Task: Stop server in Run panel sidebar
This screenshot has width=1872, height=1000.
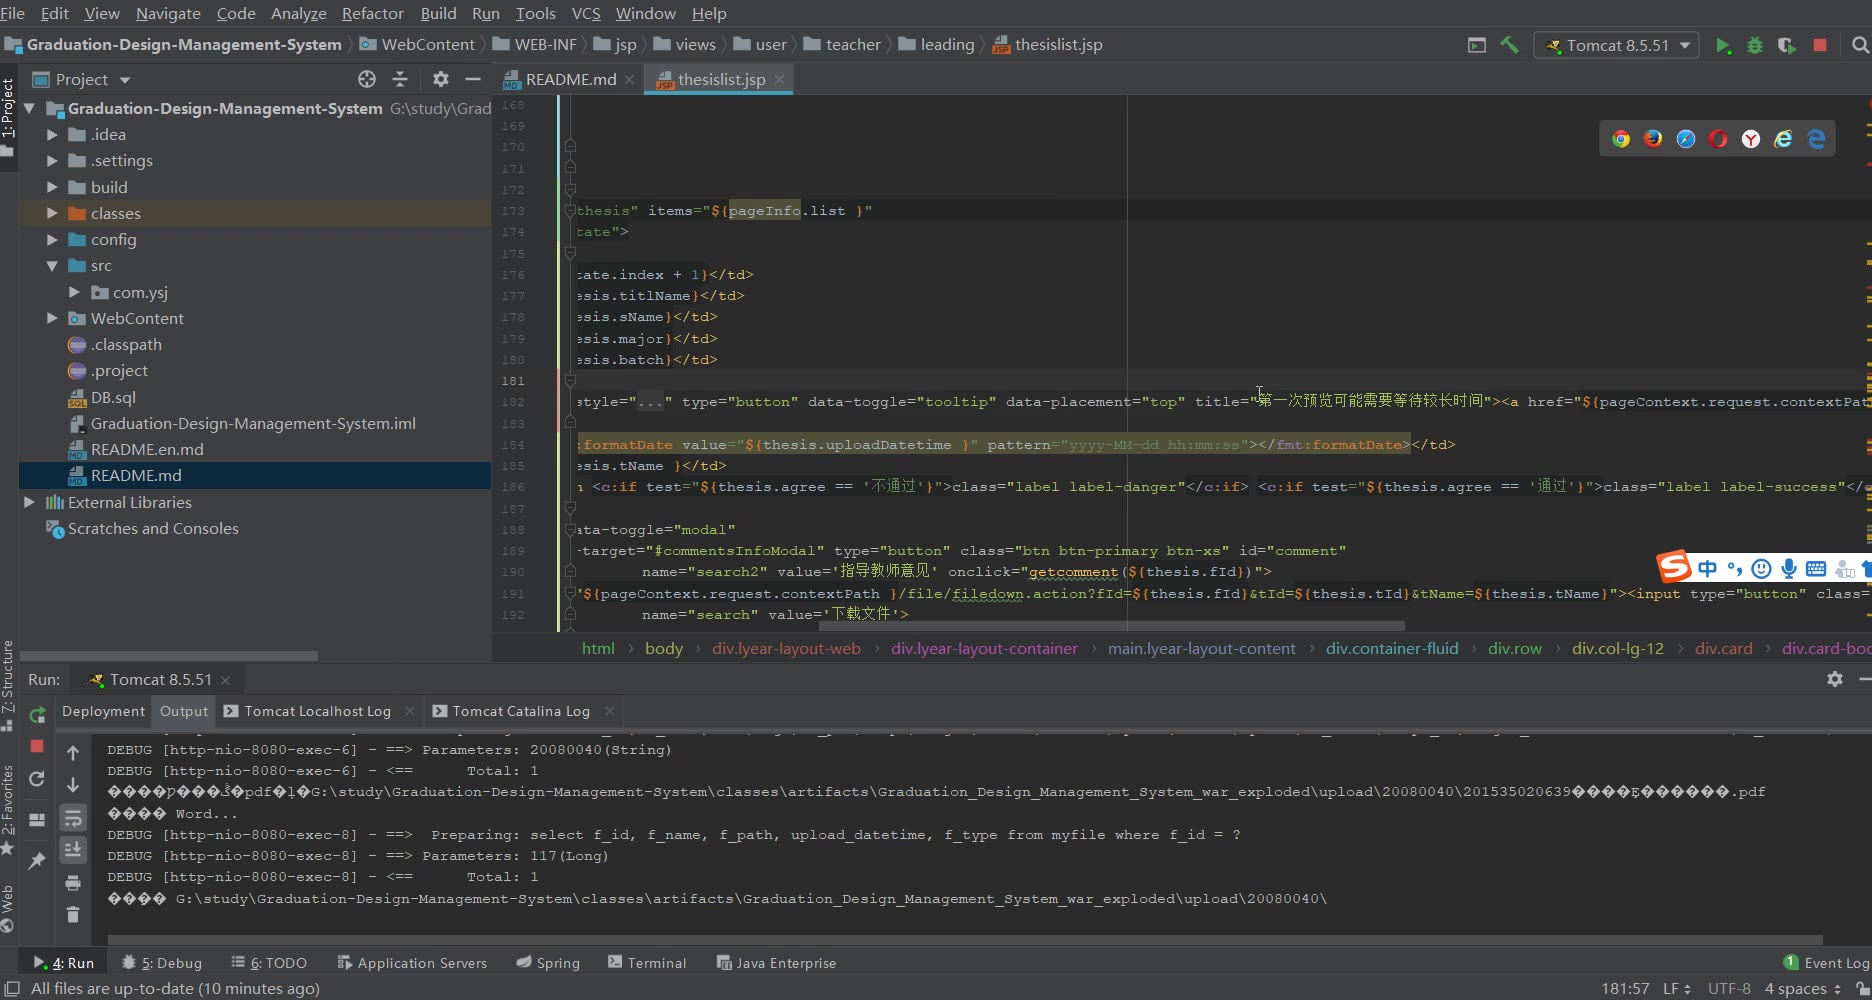Action: coord(37,746)
